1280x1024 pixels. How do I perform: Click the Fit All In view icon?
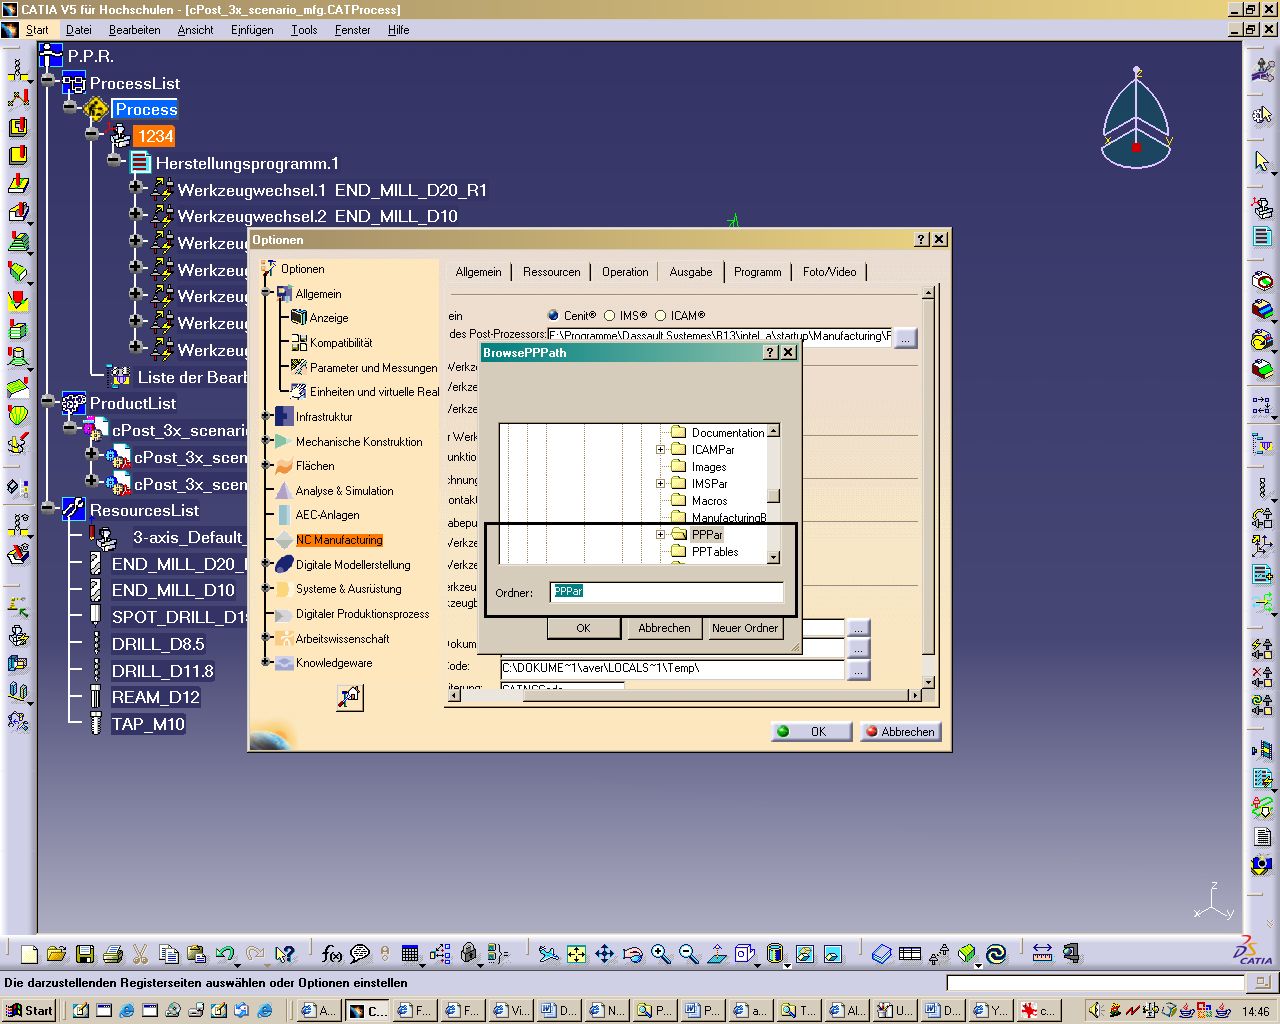pos(577,954)
